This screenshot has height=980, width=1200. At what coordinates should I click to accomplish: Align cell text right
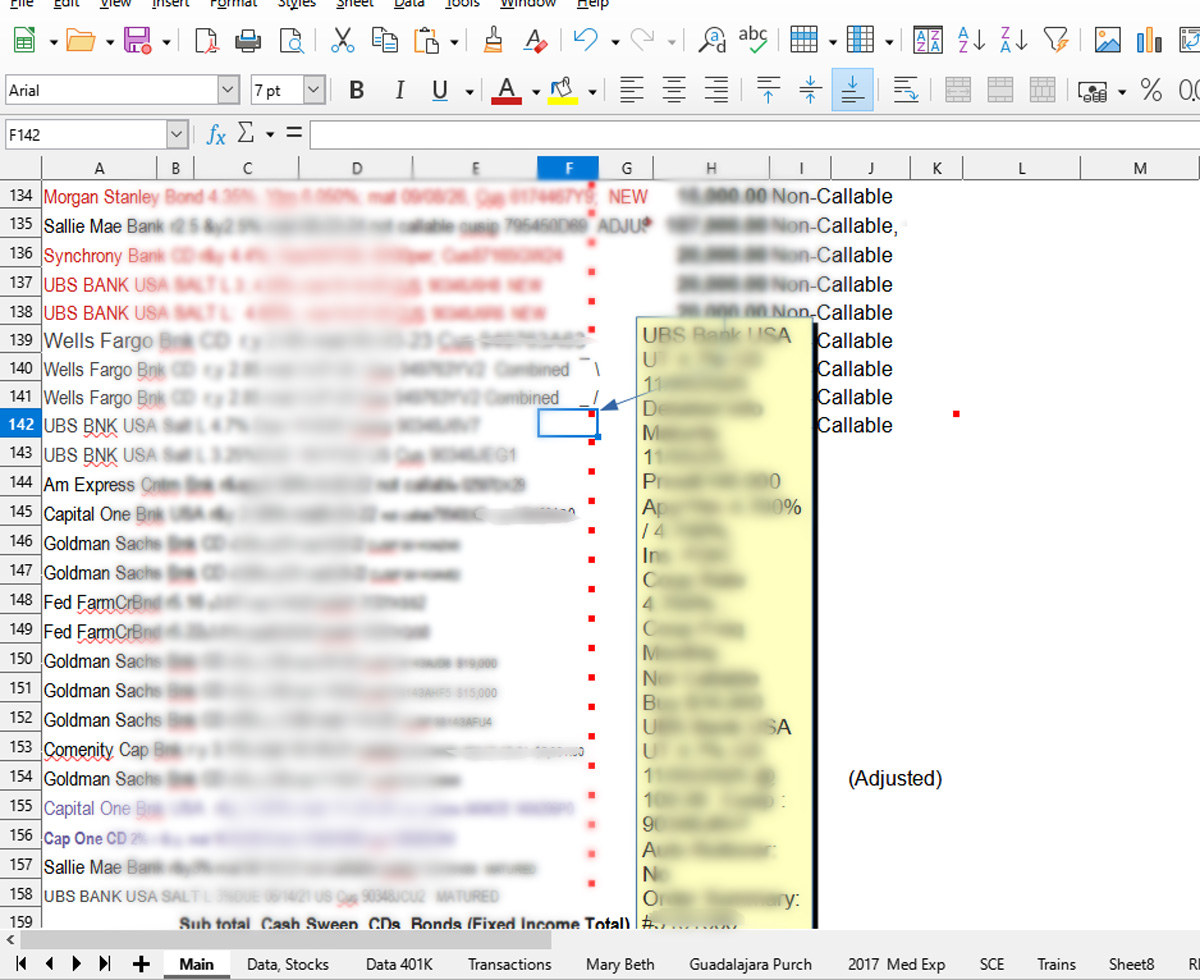click(x=716, y=91)
